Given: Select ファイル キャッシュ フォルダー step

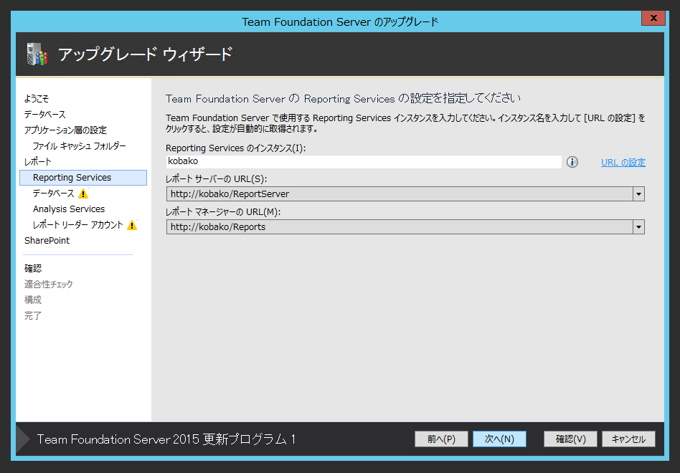Looking at the screenshot, I should tap(79, 146).
